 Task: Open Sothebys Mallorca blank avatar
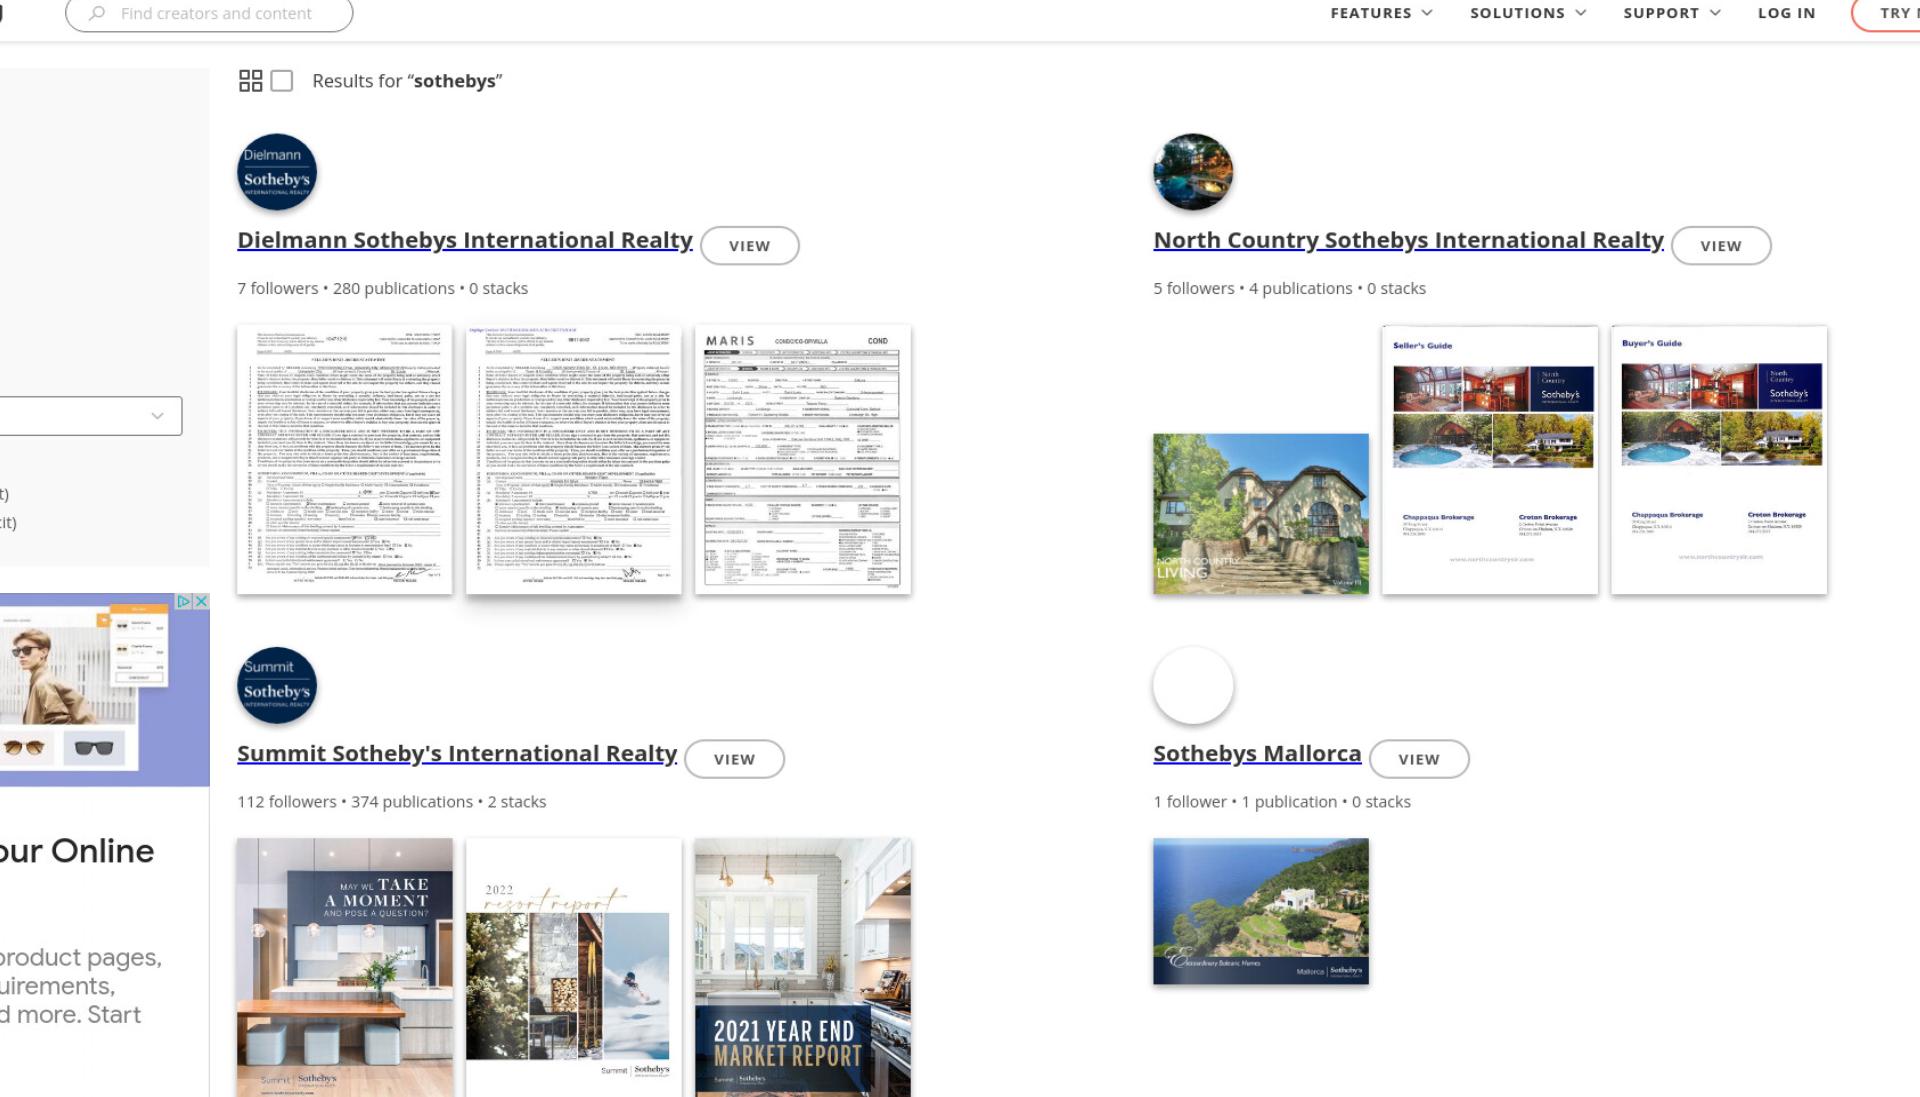point(1193,685)
